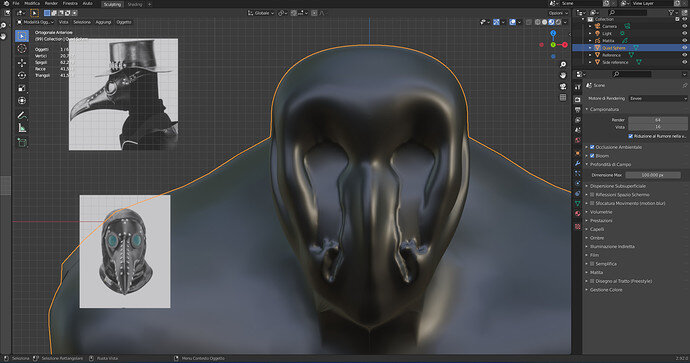Screen dimensions: 690x363
Task: Select the Move tool
Action: [22, 63]
